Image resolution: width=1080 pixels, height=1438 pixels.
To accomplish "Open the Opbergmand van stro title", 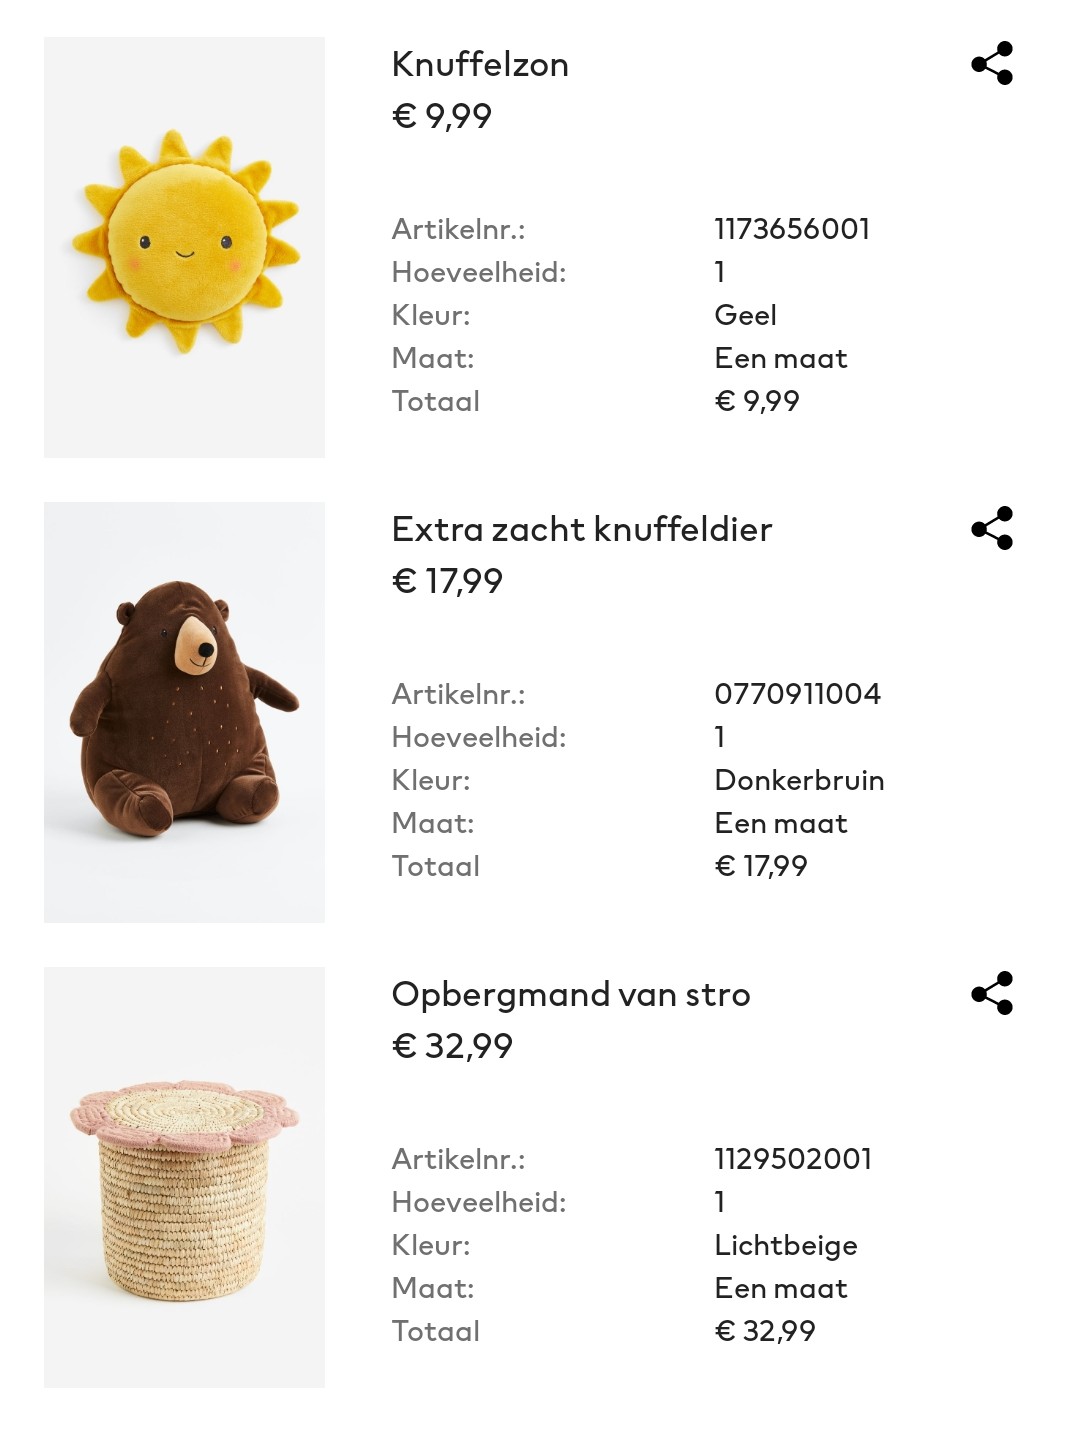I will [x=571, y=995].
